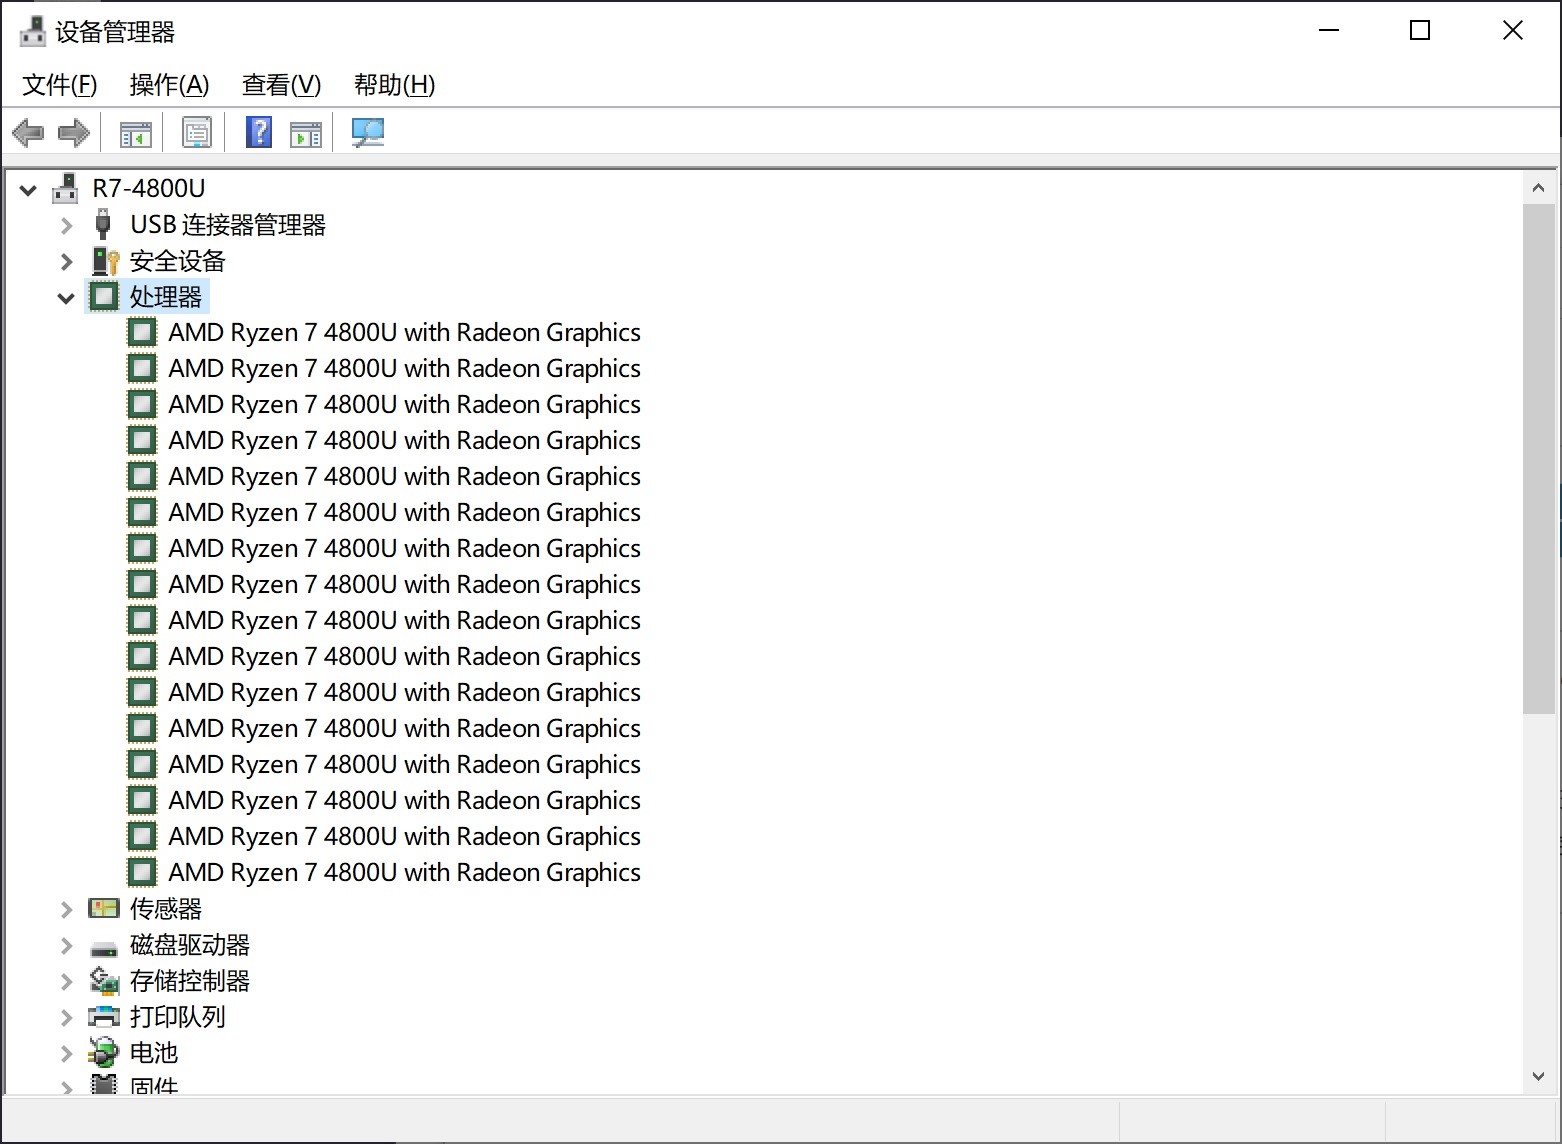
Task: Select the bottommost AMD Ryzen 7 4800U entry
Action: [x=404, y=872]
